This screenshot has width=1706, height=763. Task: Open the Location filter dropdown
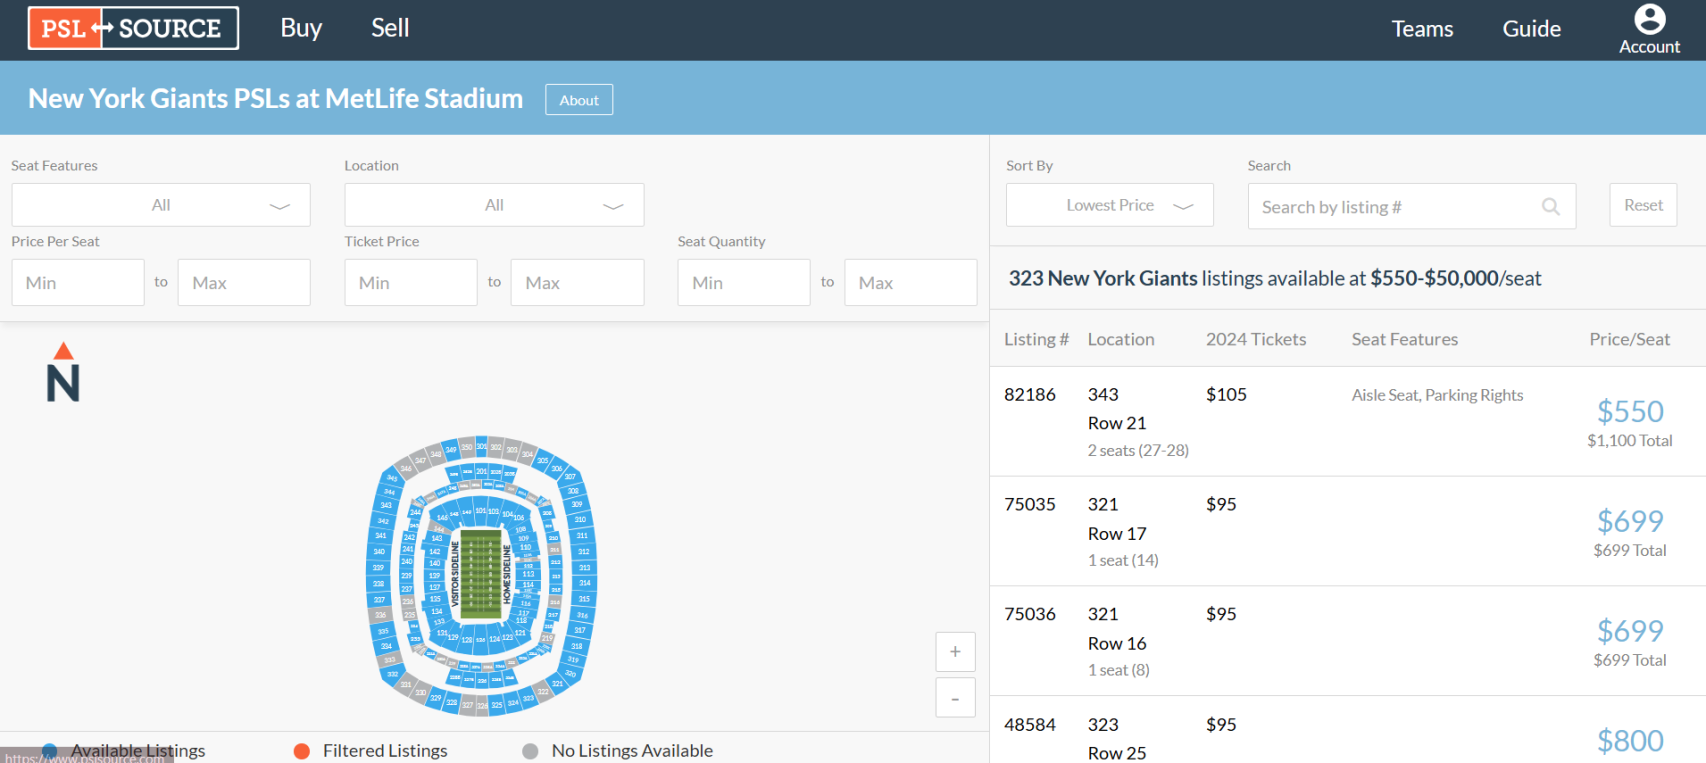tap(494, 205)
